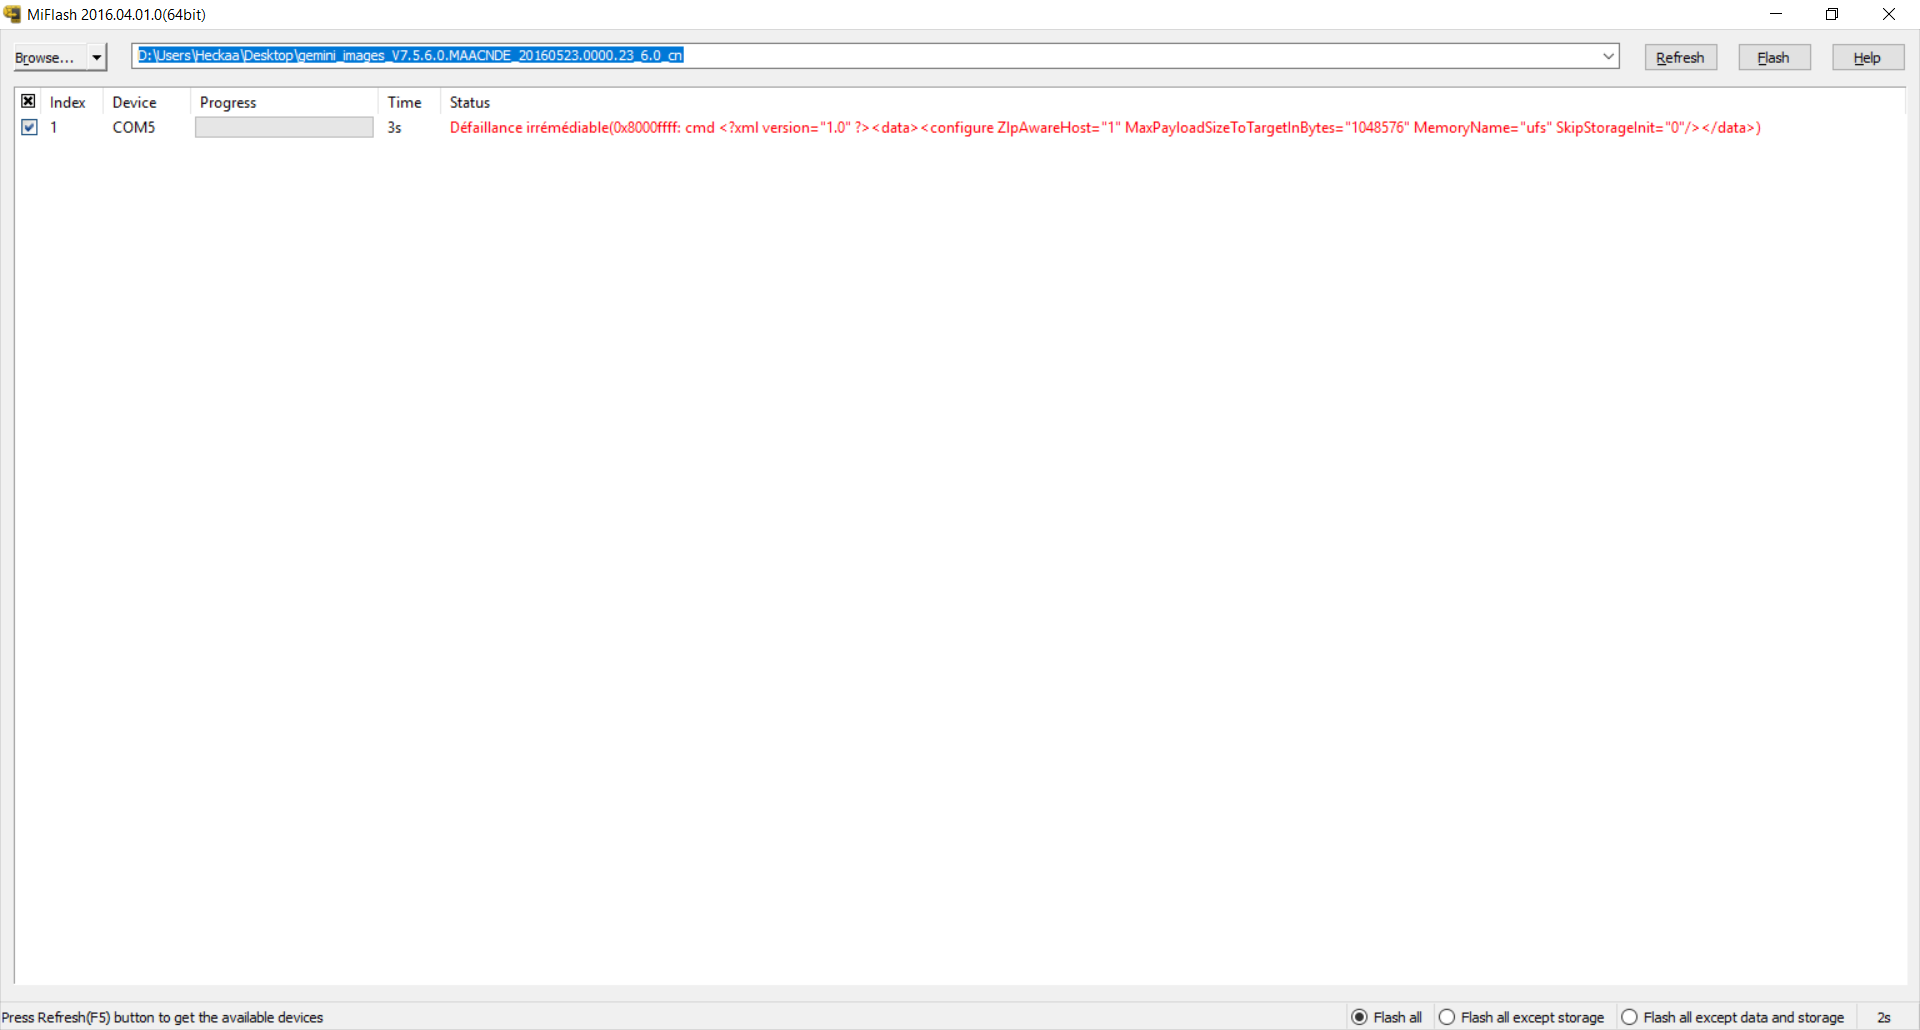Select the COM5 device cell
The width and height of the screenshot is (1920, 1030).
click(134, 127)
